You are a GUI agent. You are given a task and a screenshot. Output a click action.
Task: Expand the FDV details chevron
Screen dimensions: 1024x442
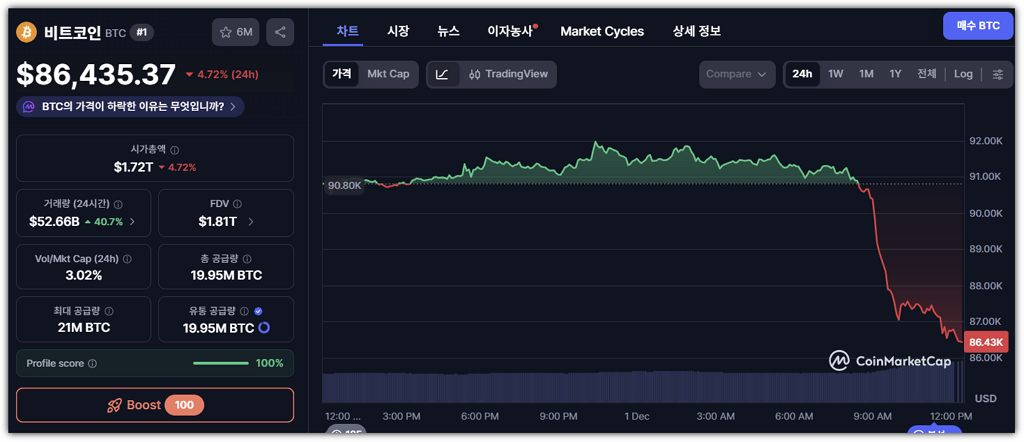(251, 222)
